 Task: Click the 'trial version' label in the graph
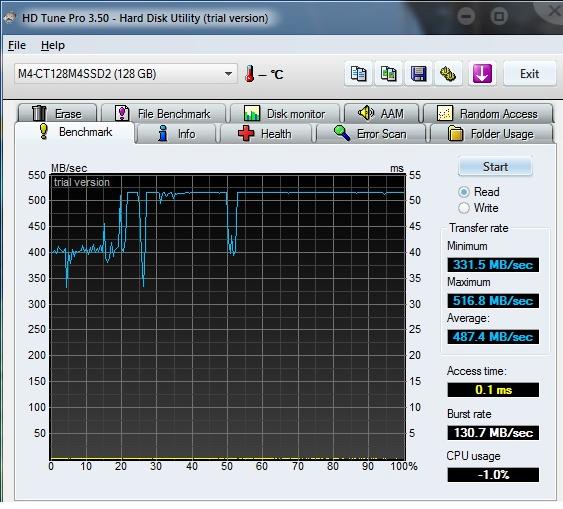click(82, 182)
